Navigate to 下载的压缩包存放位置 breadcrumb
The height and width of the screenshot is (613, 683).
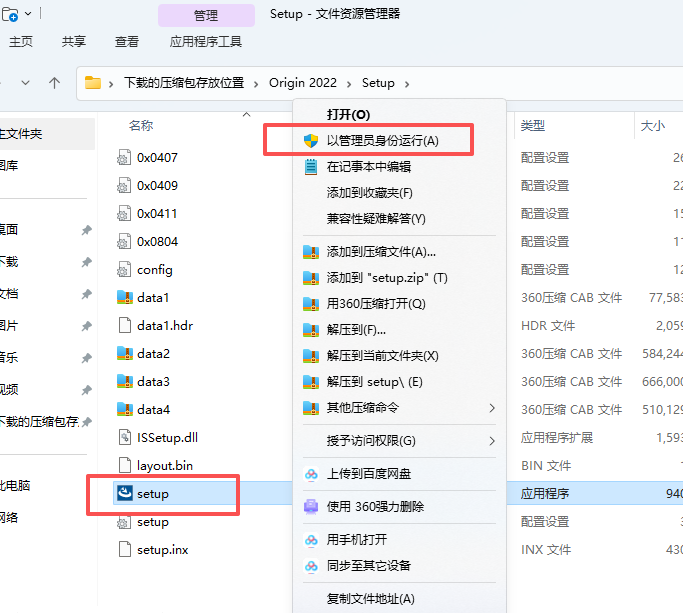184,83
